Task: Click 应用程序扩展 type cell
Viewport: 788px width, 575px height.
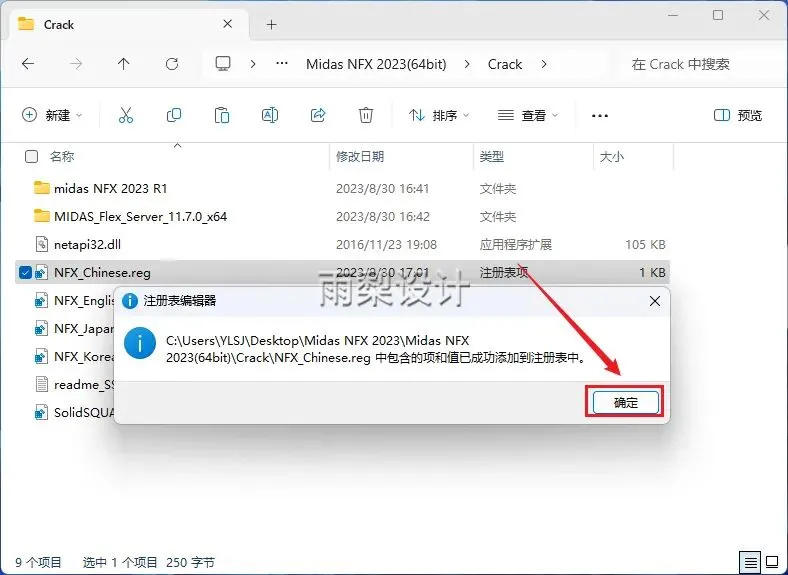Action: pyautogui.click(x=515, y=245)
